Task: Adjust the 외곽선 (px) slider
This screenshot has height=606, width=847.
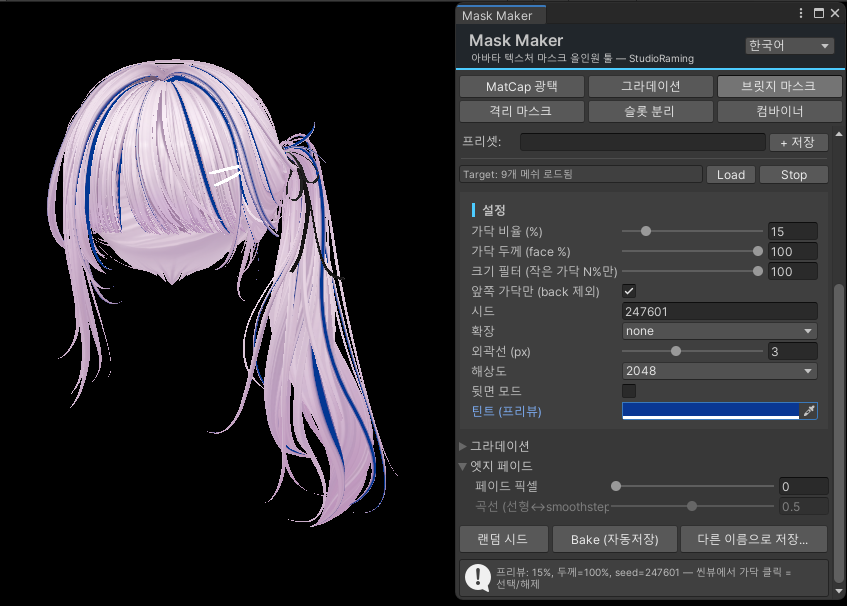Action: (693, 351)
